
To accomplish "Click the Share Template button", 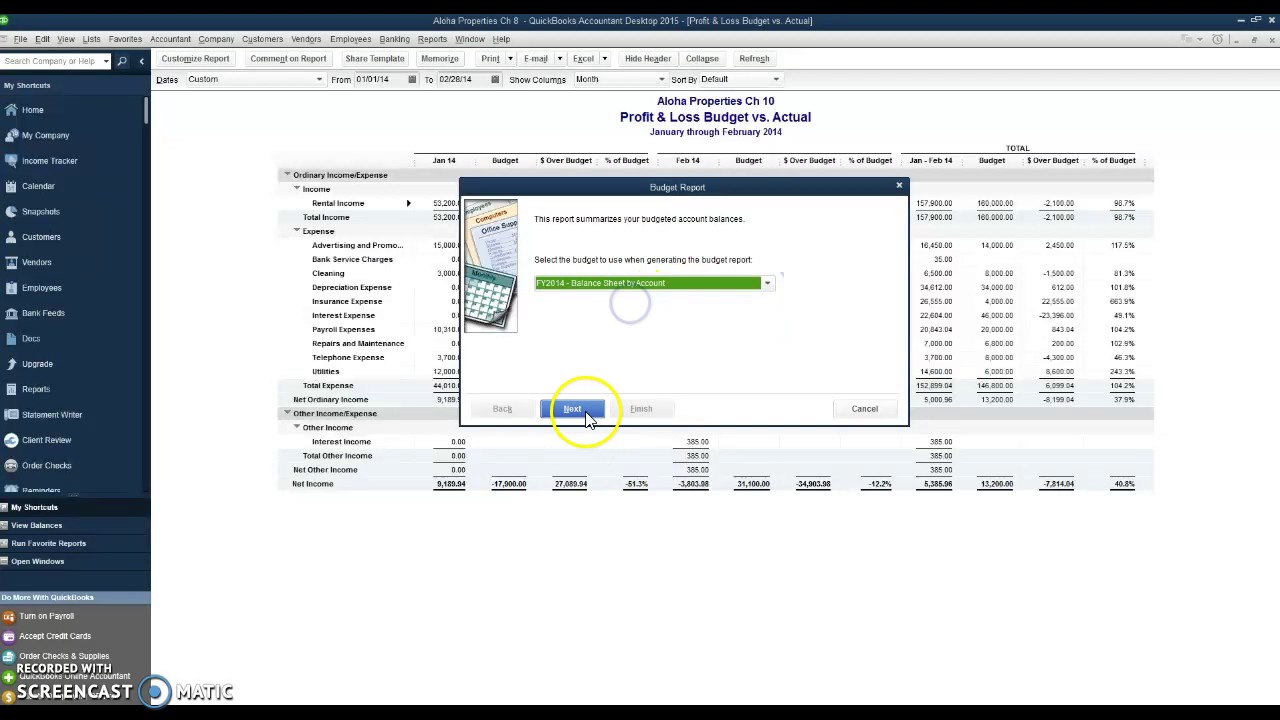I will click(375, 59).
